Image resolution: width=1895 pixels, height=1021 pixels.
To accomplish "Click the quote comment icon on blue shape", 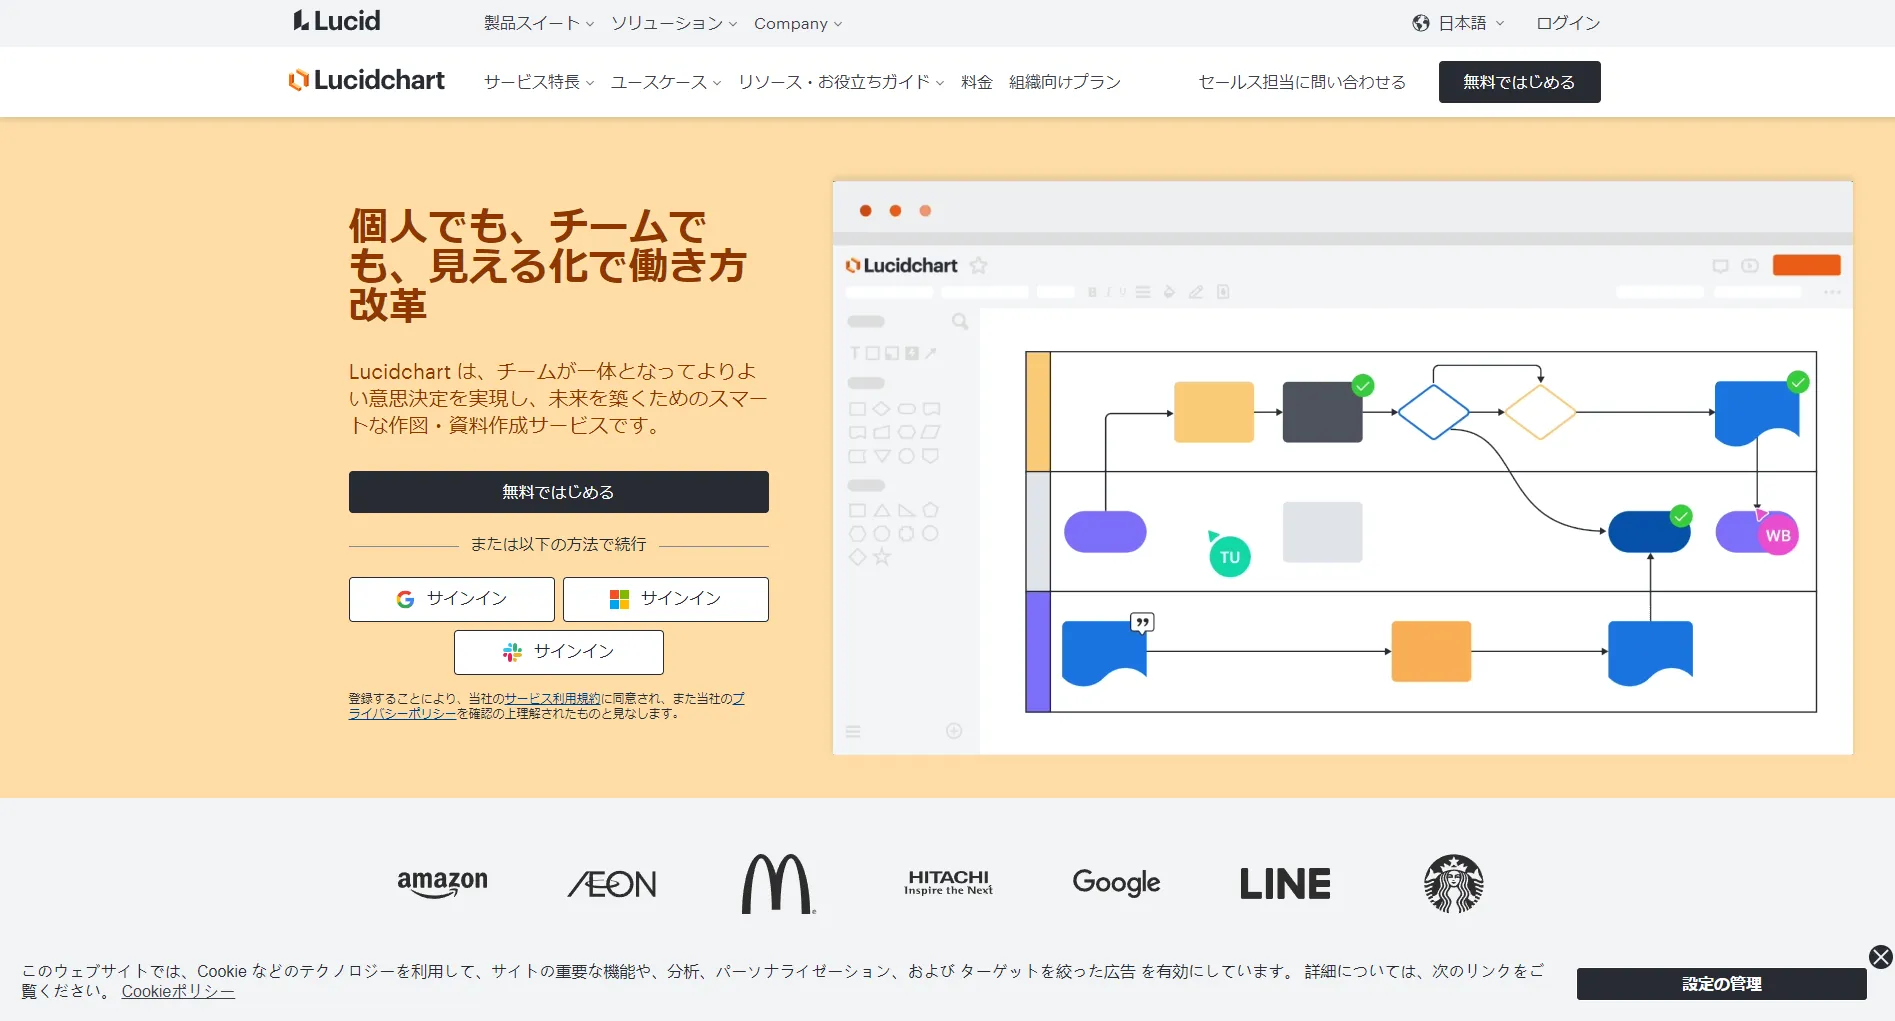I will (x=1142, y=623).
